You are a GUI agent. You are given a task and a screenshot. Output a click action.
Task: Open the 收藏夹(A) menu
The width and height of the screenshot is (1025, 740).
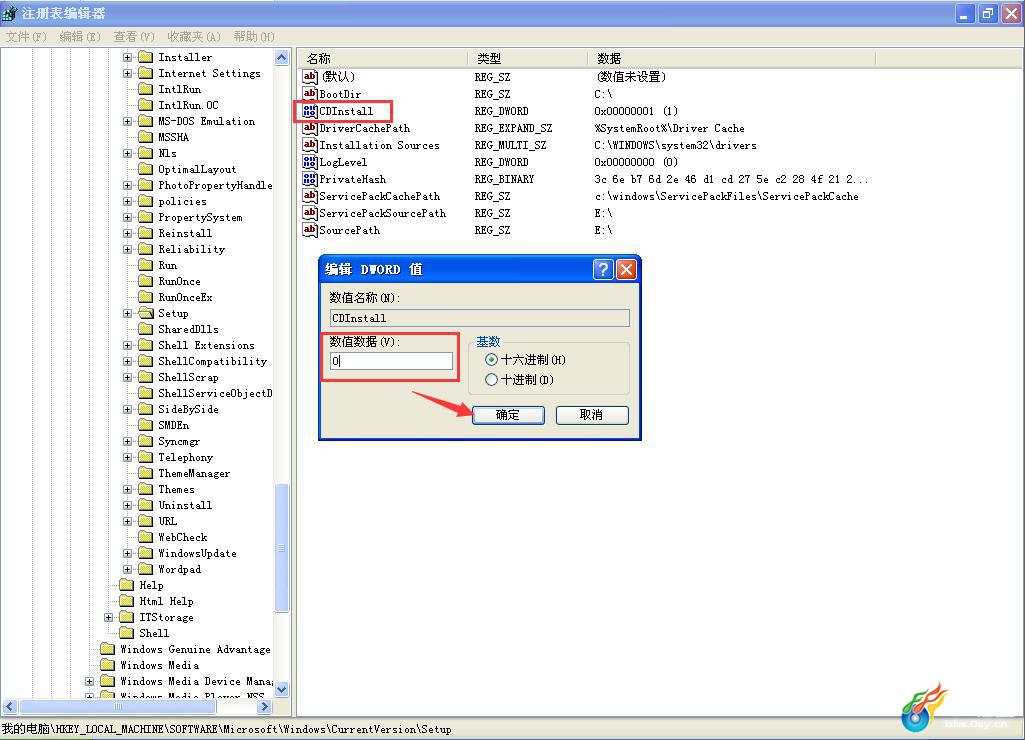194,37
